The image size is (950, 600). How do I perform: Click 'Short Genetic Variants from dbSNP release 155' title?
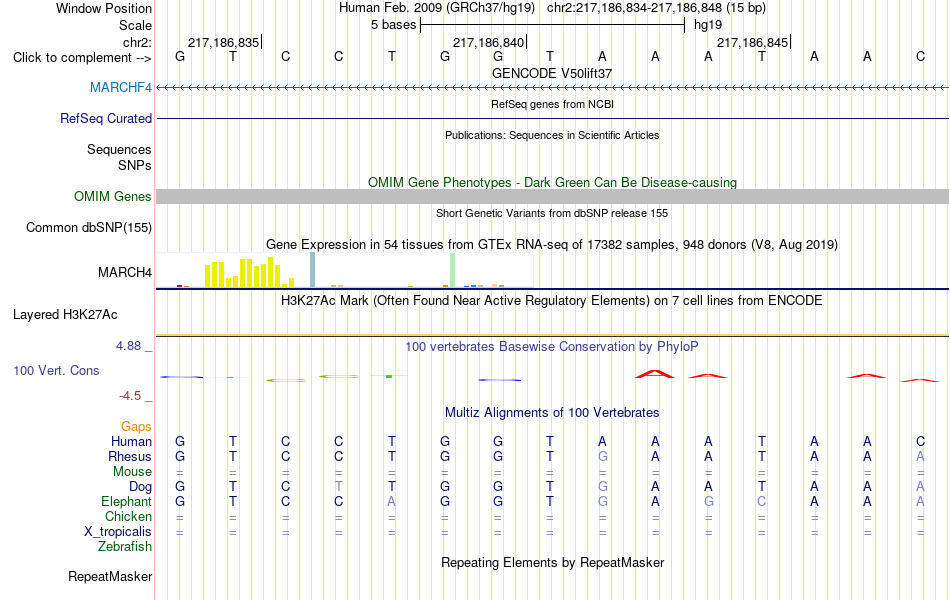552,213
